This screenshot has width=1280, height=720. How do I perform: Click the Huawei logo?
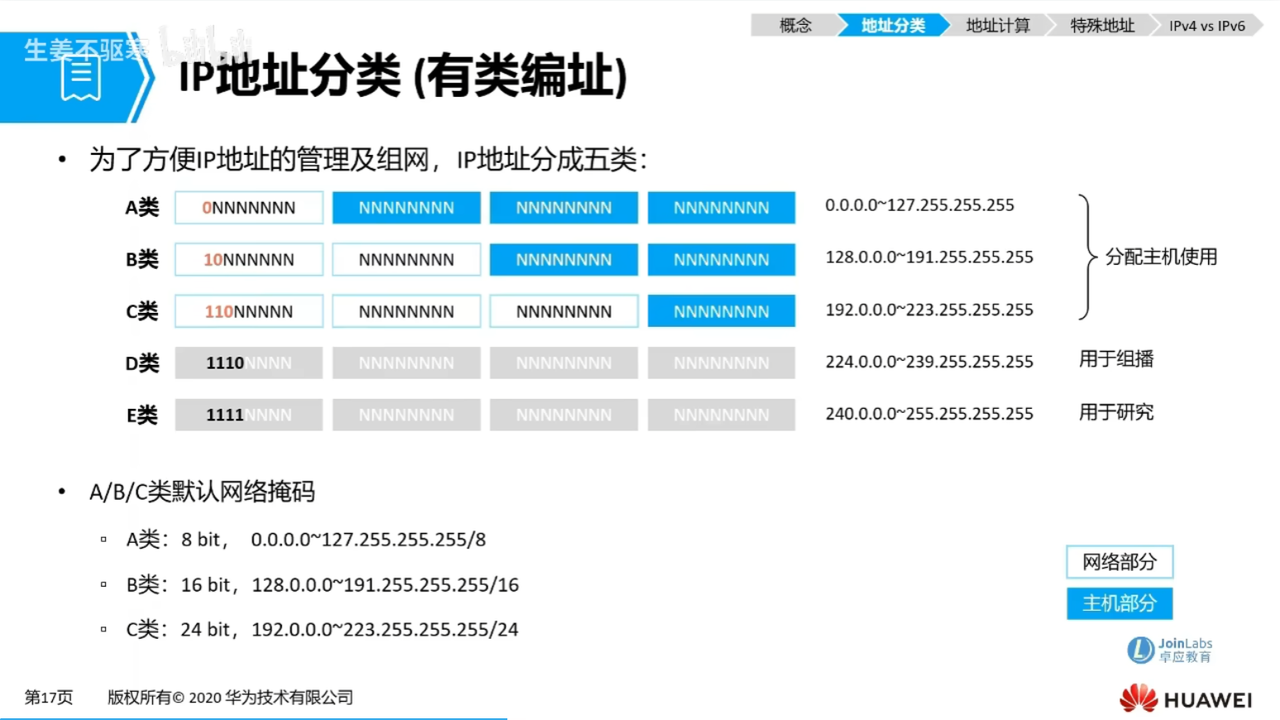[1185, 698]
